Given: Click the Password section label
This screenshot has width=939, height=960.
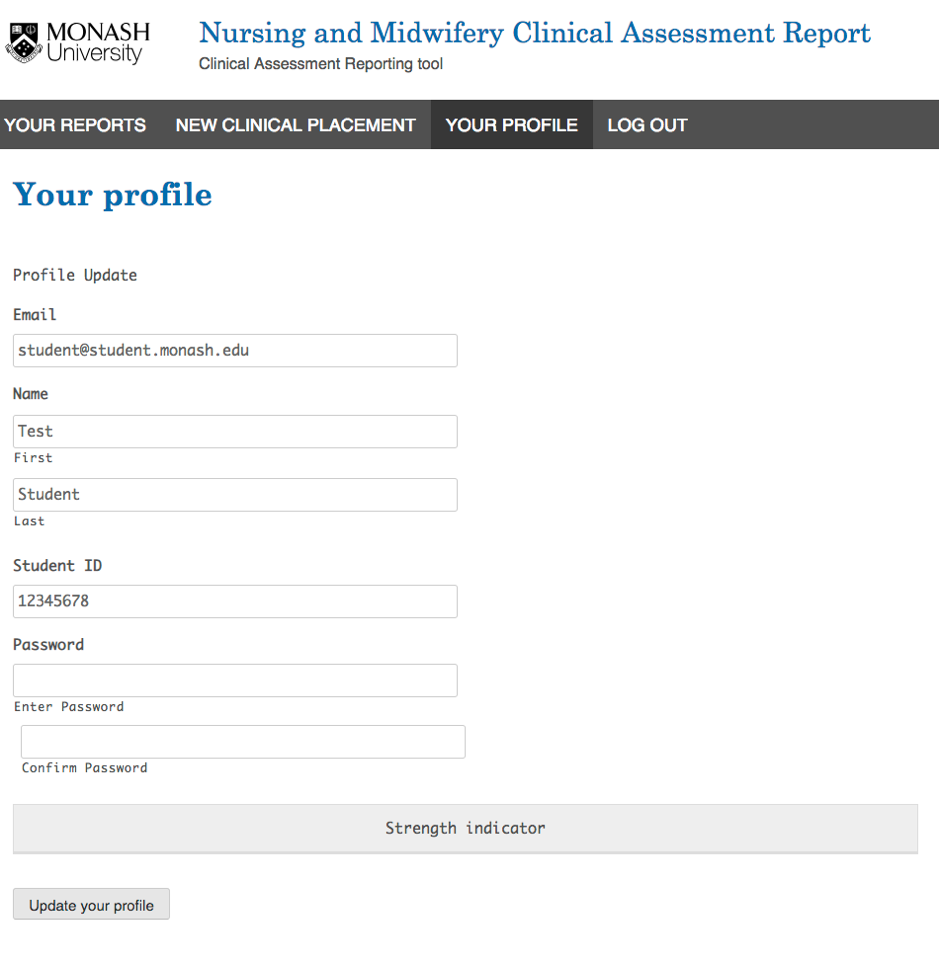Looking at the screenshot, I should tap(48, 644).
